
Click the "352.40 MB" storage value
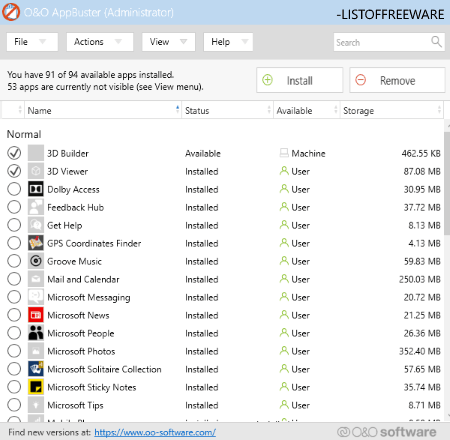click(420, 351)
